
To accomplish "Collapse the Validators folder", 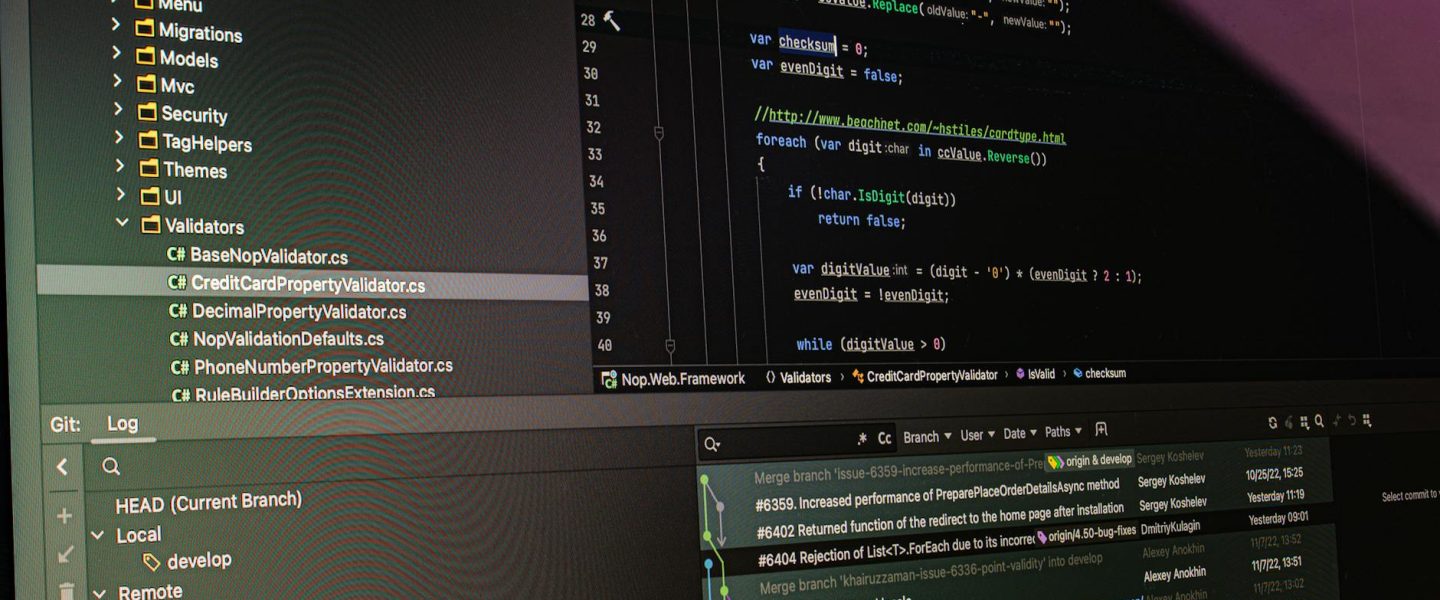I will (x=121, y=223).
